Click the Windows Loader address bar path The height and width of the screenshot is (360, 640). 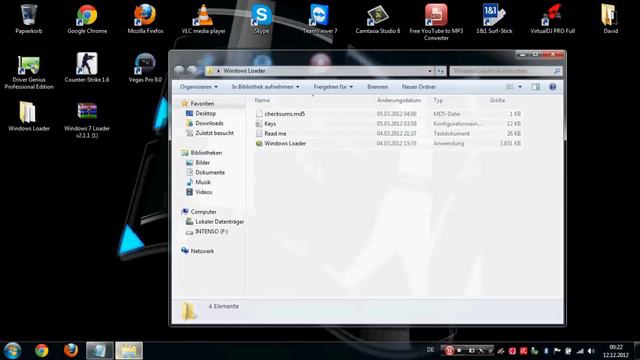click(x=244, y=71)
